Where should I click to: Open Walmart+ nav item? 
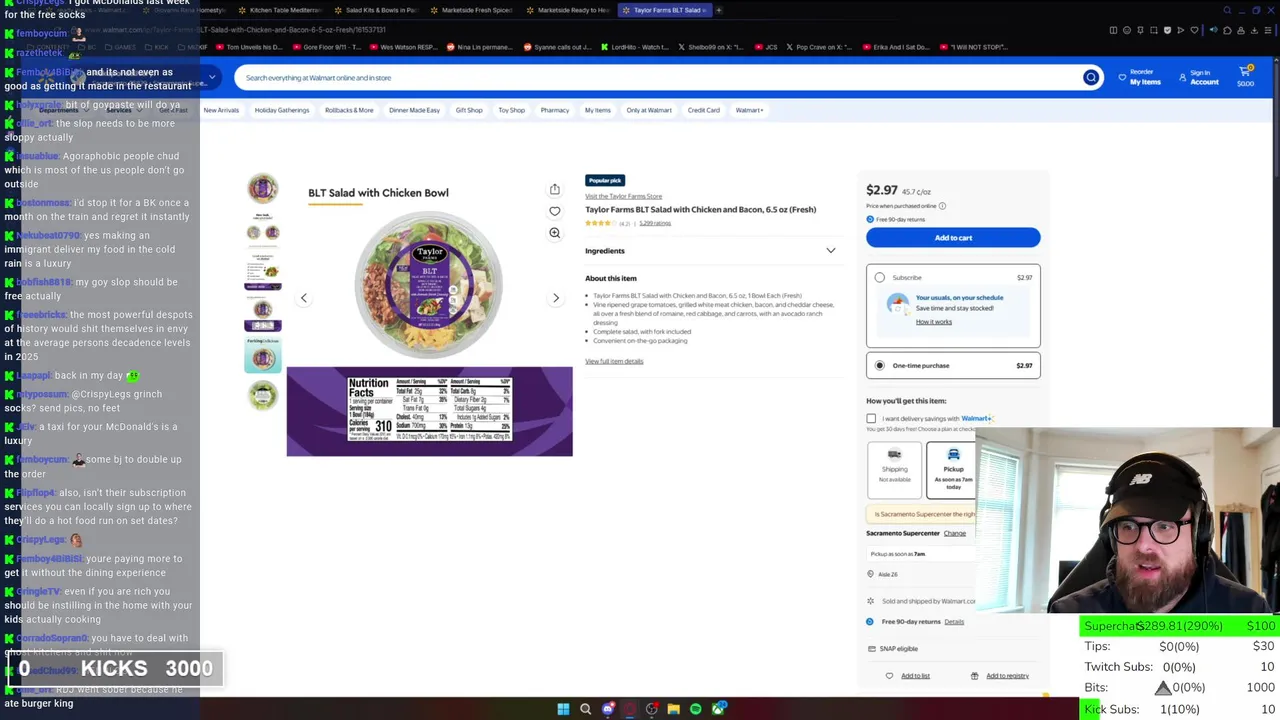(749, 110)
